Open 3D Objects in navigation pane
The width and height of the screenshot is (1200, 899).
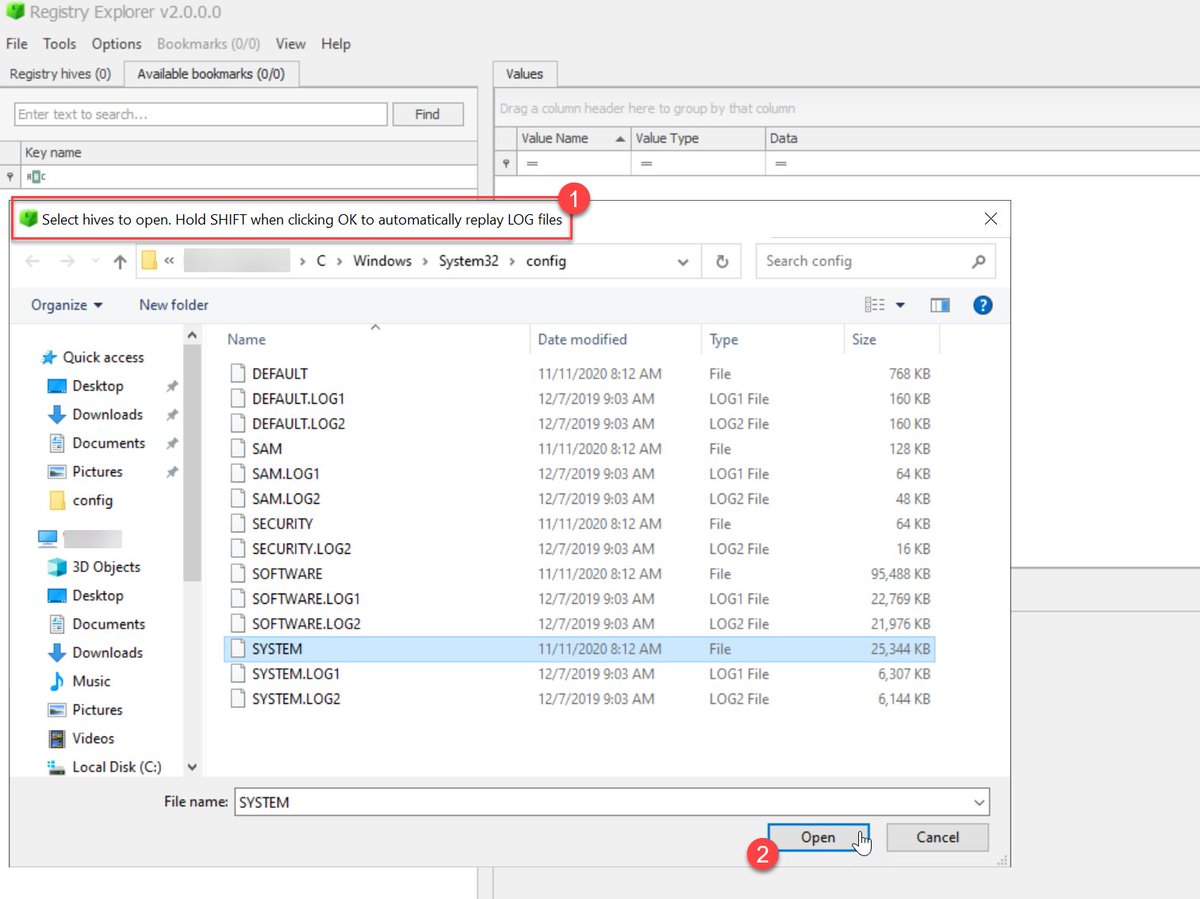click(x=106, y=567)
